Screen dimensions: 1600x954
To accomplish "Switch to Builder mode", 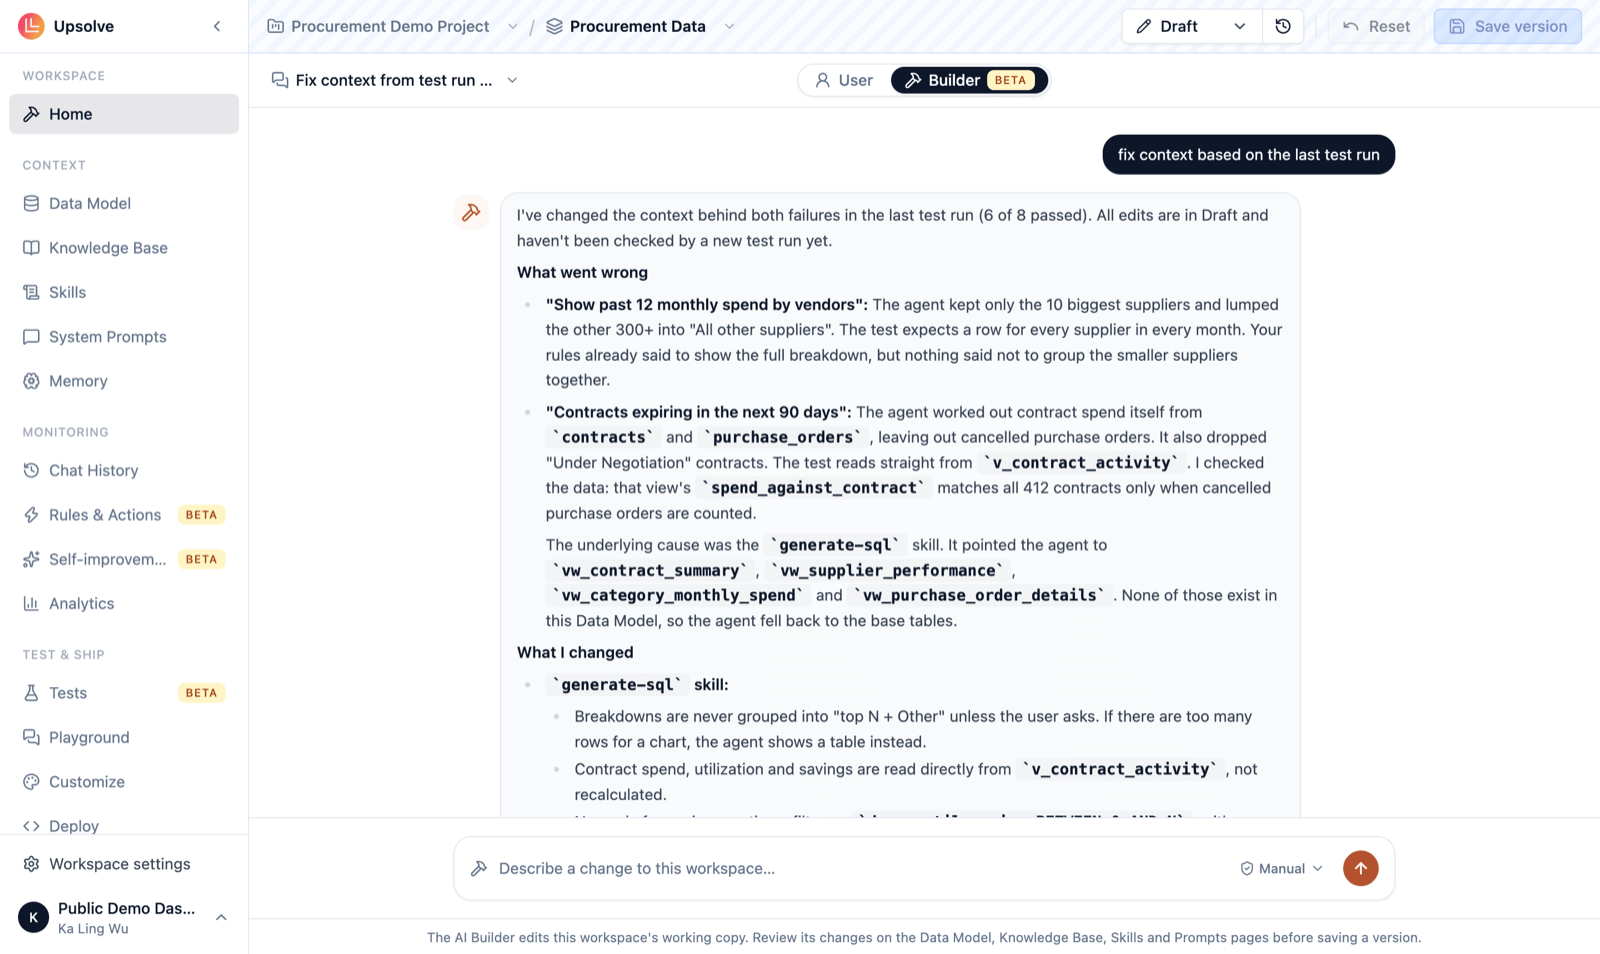I will (x=968, y=80).
